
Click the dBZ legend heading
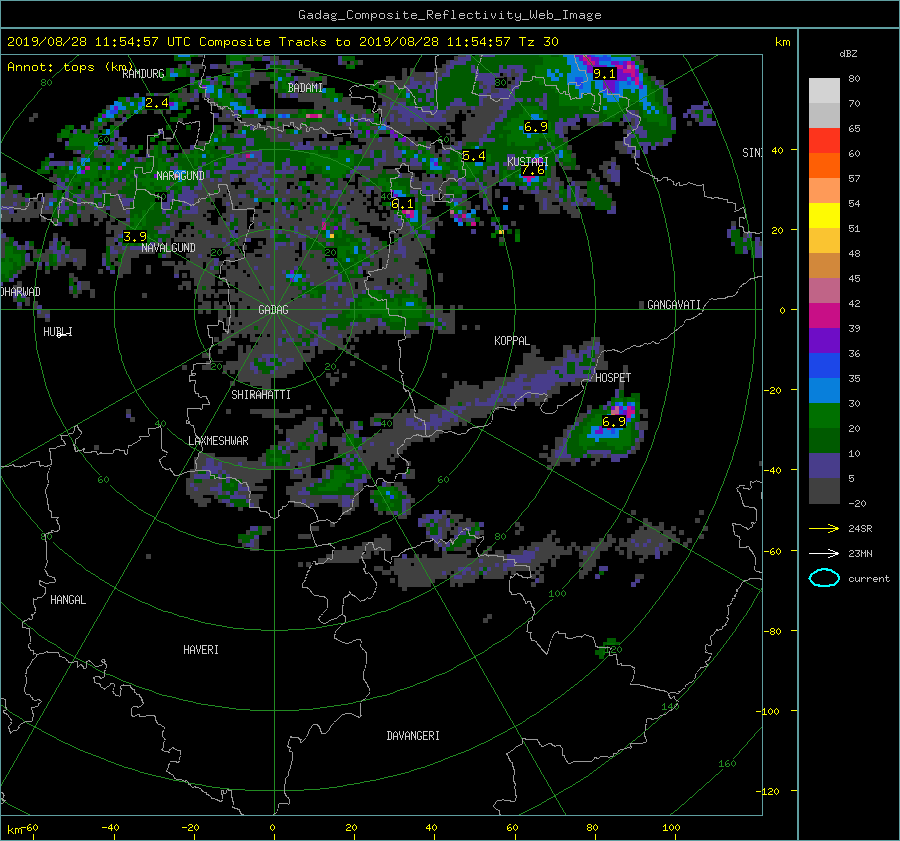click(848, 54)
